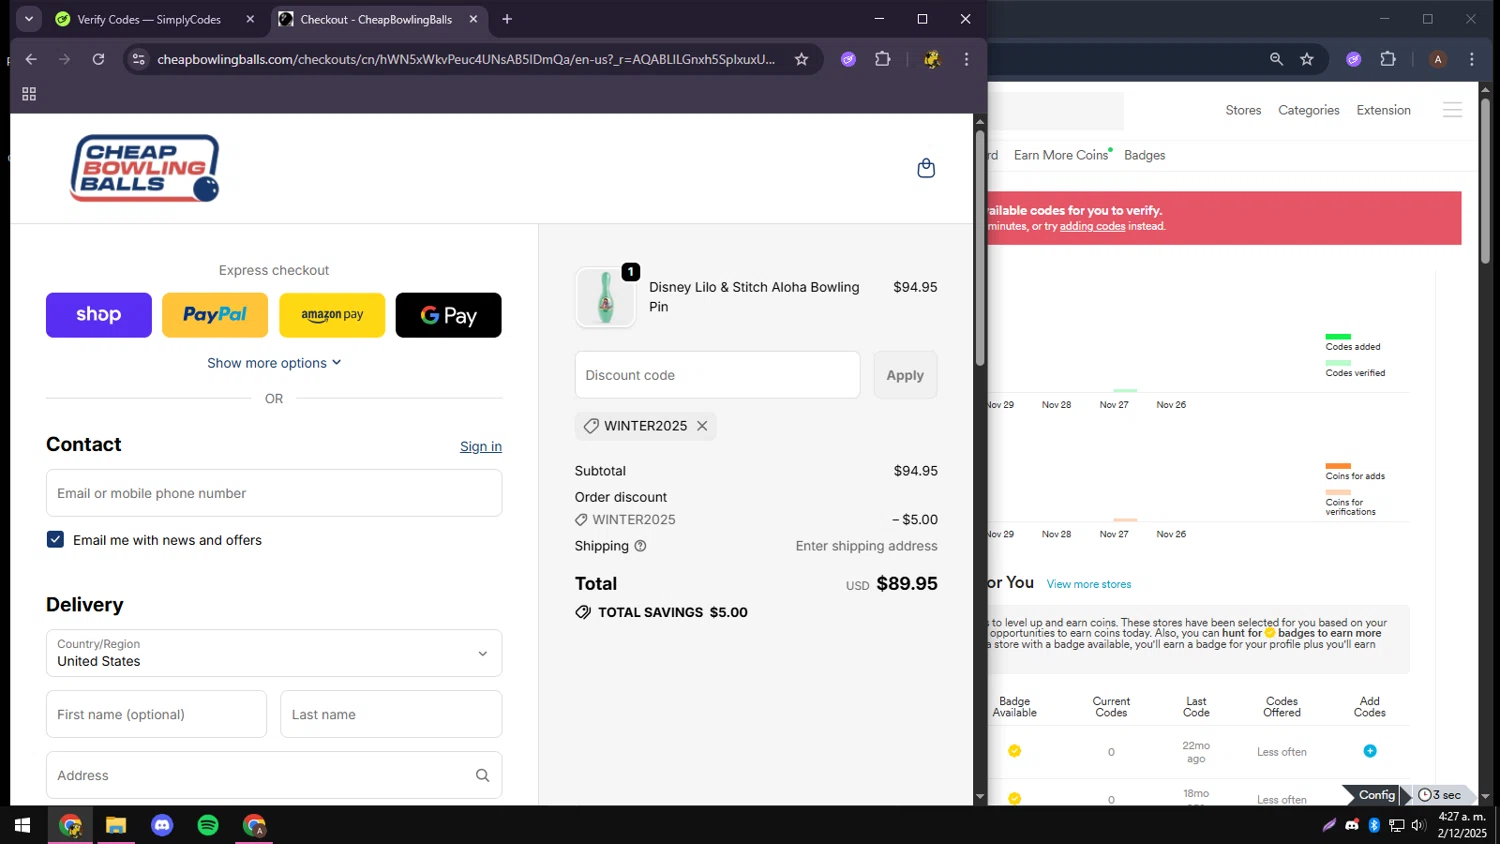The width and height of the screenshot is (1500, 844).
Task: Open the shopping cart icon on checkout page
Action: pos(926,168)
